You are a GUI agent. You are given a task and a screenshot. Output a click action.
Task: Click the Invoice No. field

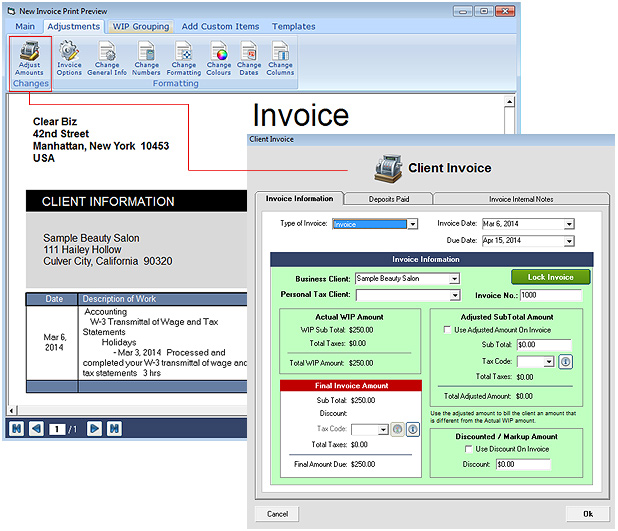click(x=551, y=295)
